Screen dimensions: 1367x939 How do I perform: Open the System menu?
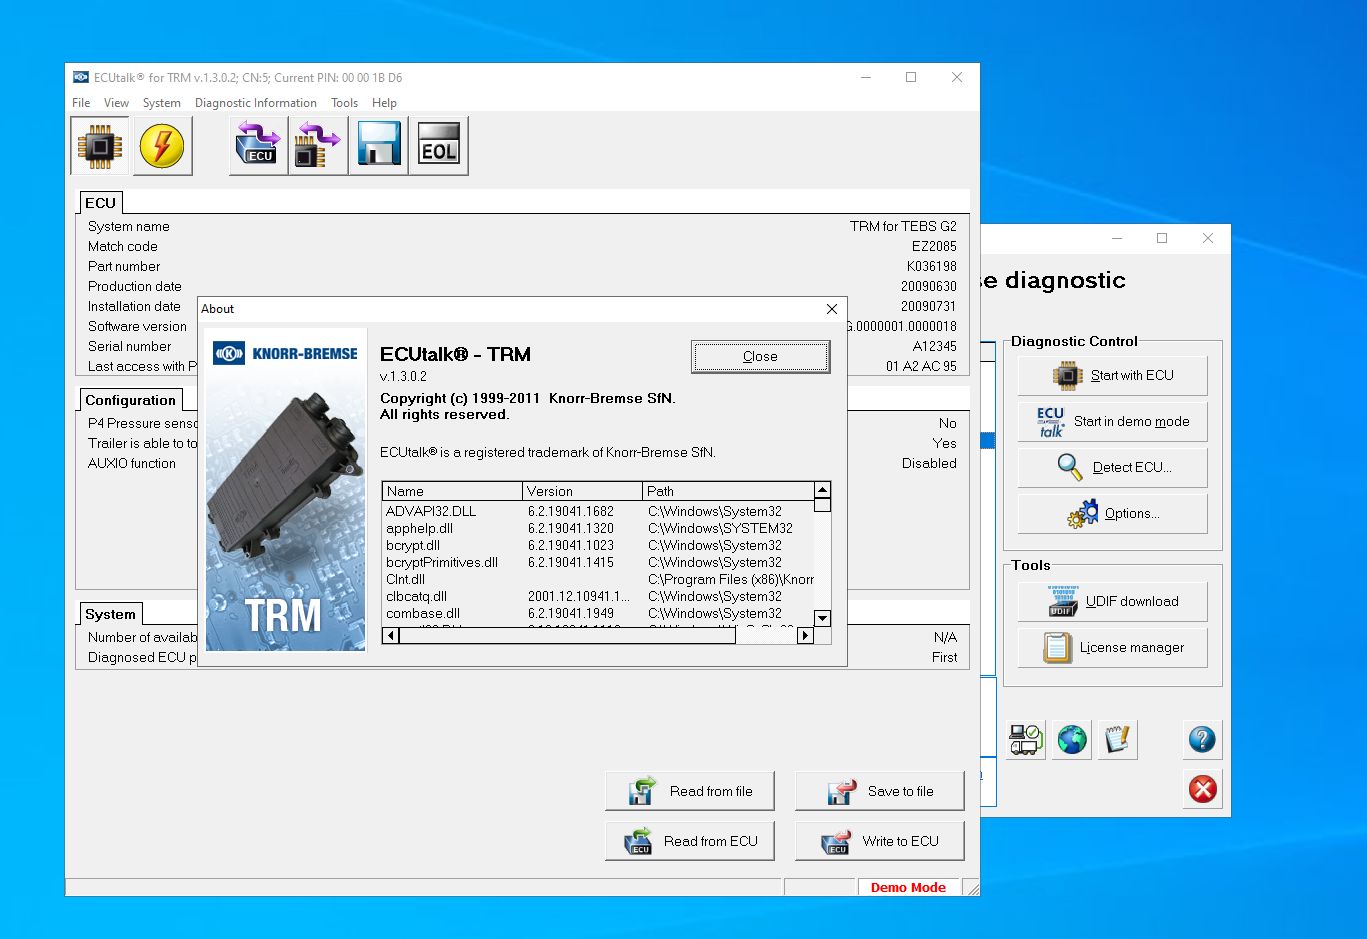pyautogui.click(x=161, y=102)
